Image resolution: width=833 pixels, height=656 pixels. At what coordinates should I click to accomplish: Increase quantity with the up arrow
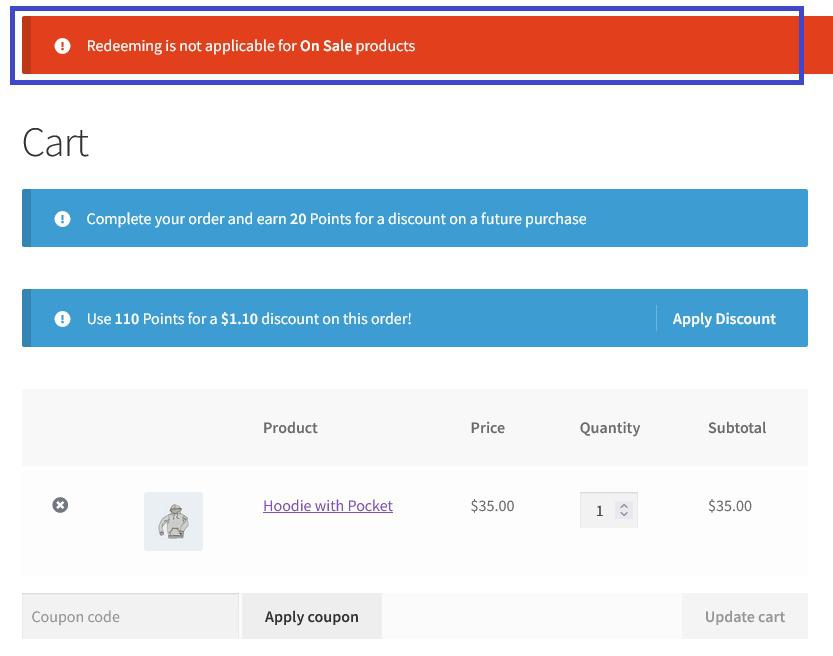[624, 505]
